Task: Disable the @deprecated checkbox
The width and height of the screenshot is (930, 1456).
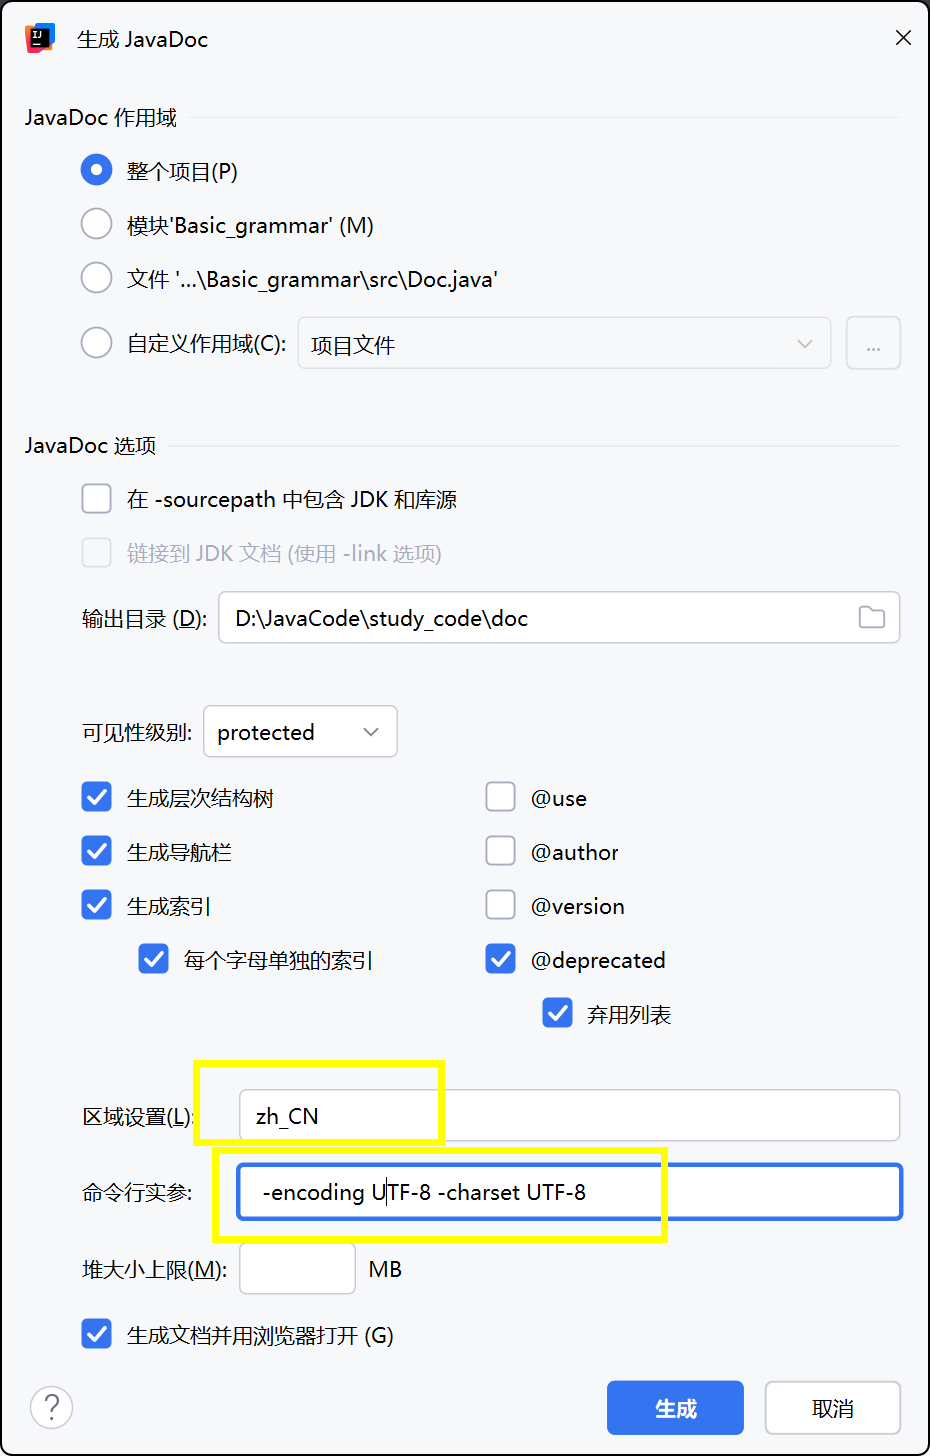Action: pyautogui.click(x=500, y=959)
